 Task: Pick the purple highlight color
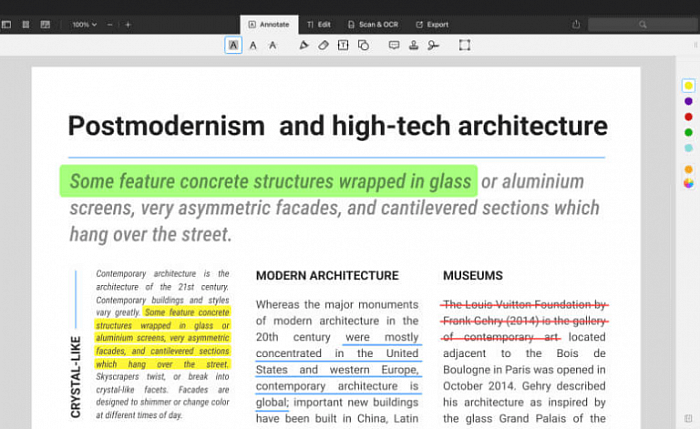tap(688, 101)
